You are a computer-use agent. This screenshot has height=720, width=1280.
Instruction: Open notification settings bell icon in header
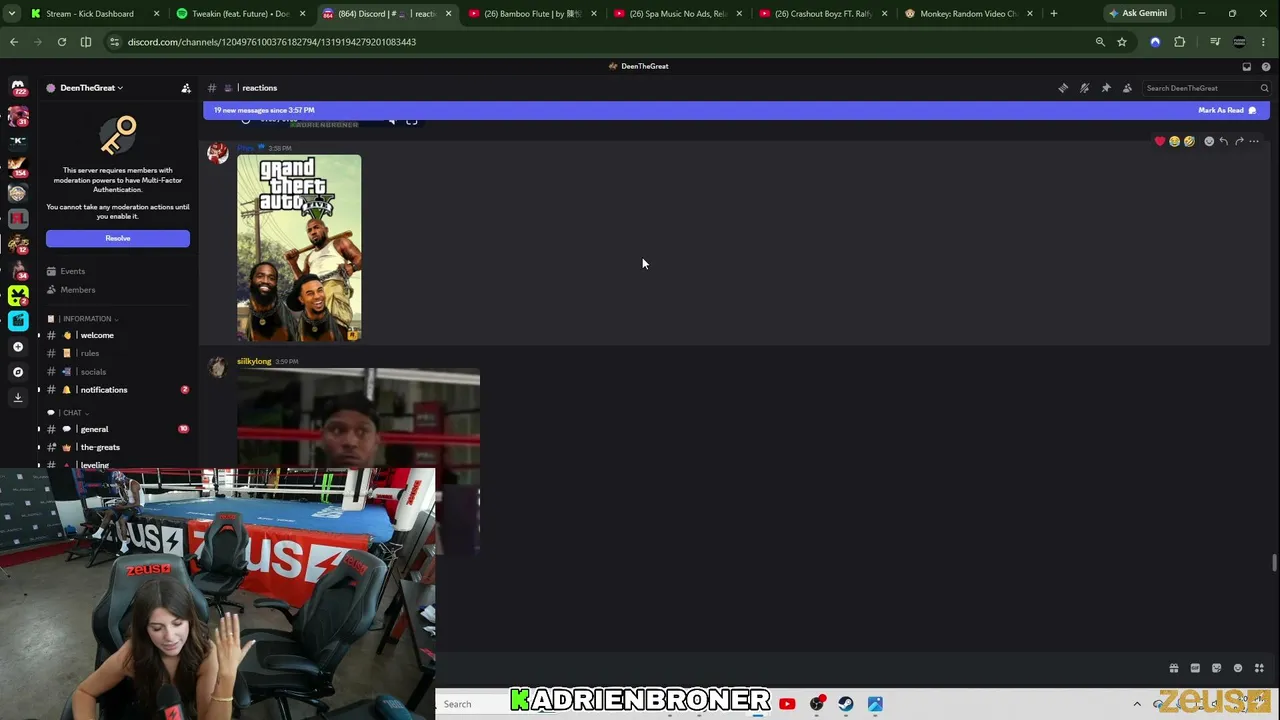[x=1085, y=88]
